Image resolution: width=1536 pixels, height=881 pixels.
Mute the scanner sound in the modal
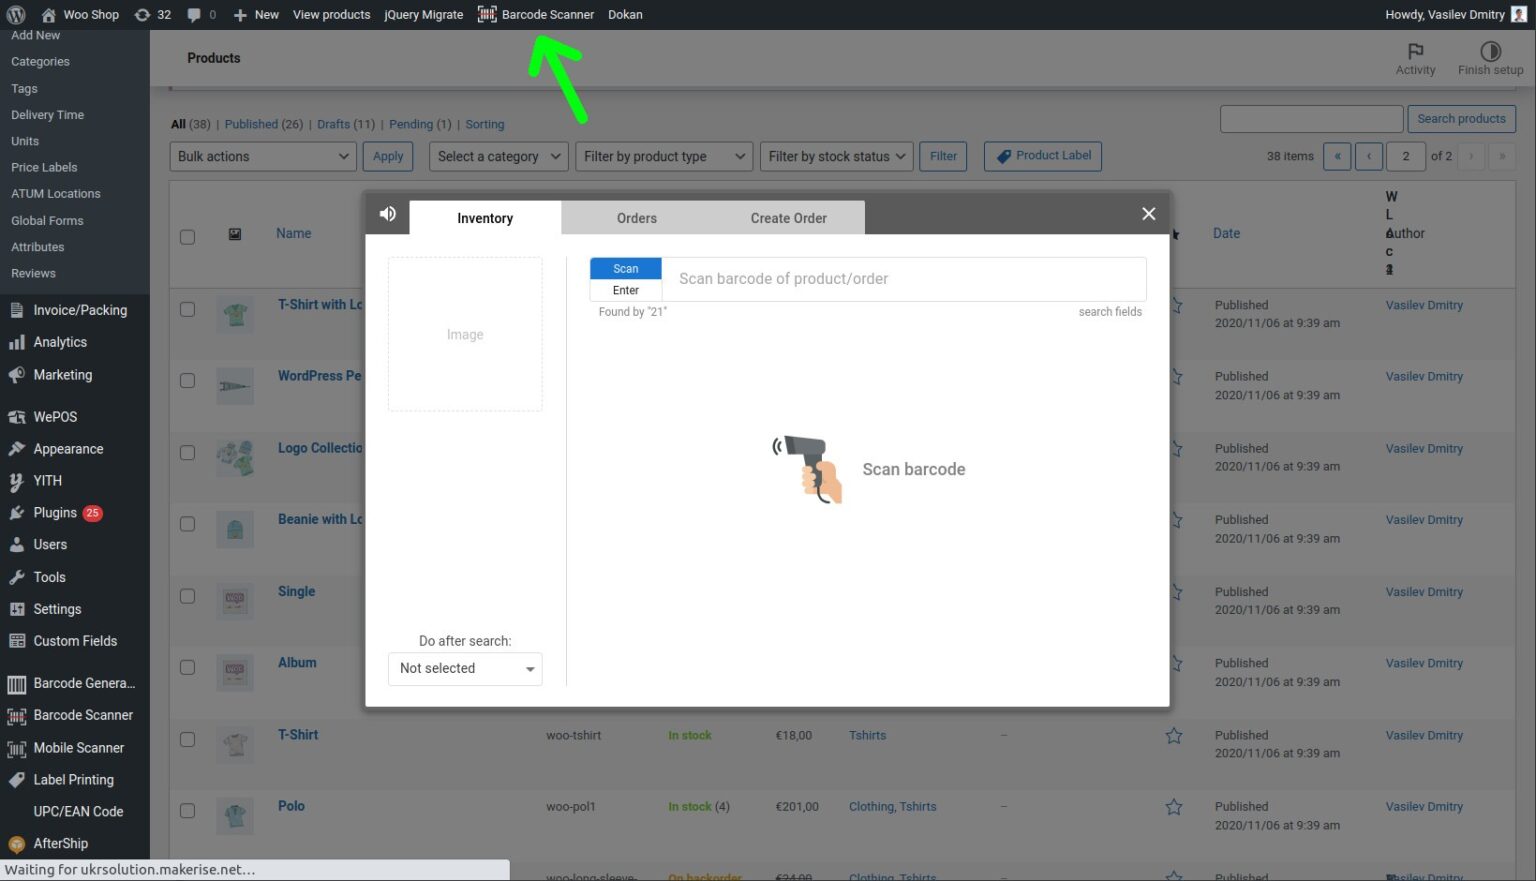pos(388,213)
